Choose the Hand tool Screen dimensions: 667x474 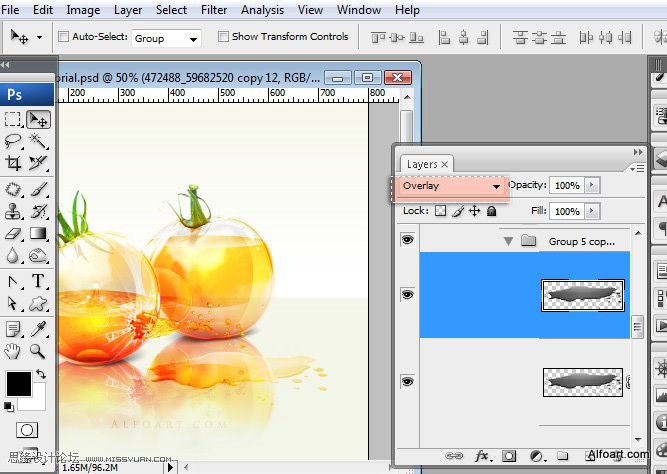13,351
